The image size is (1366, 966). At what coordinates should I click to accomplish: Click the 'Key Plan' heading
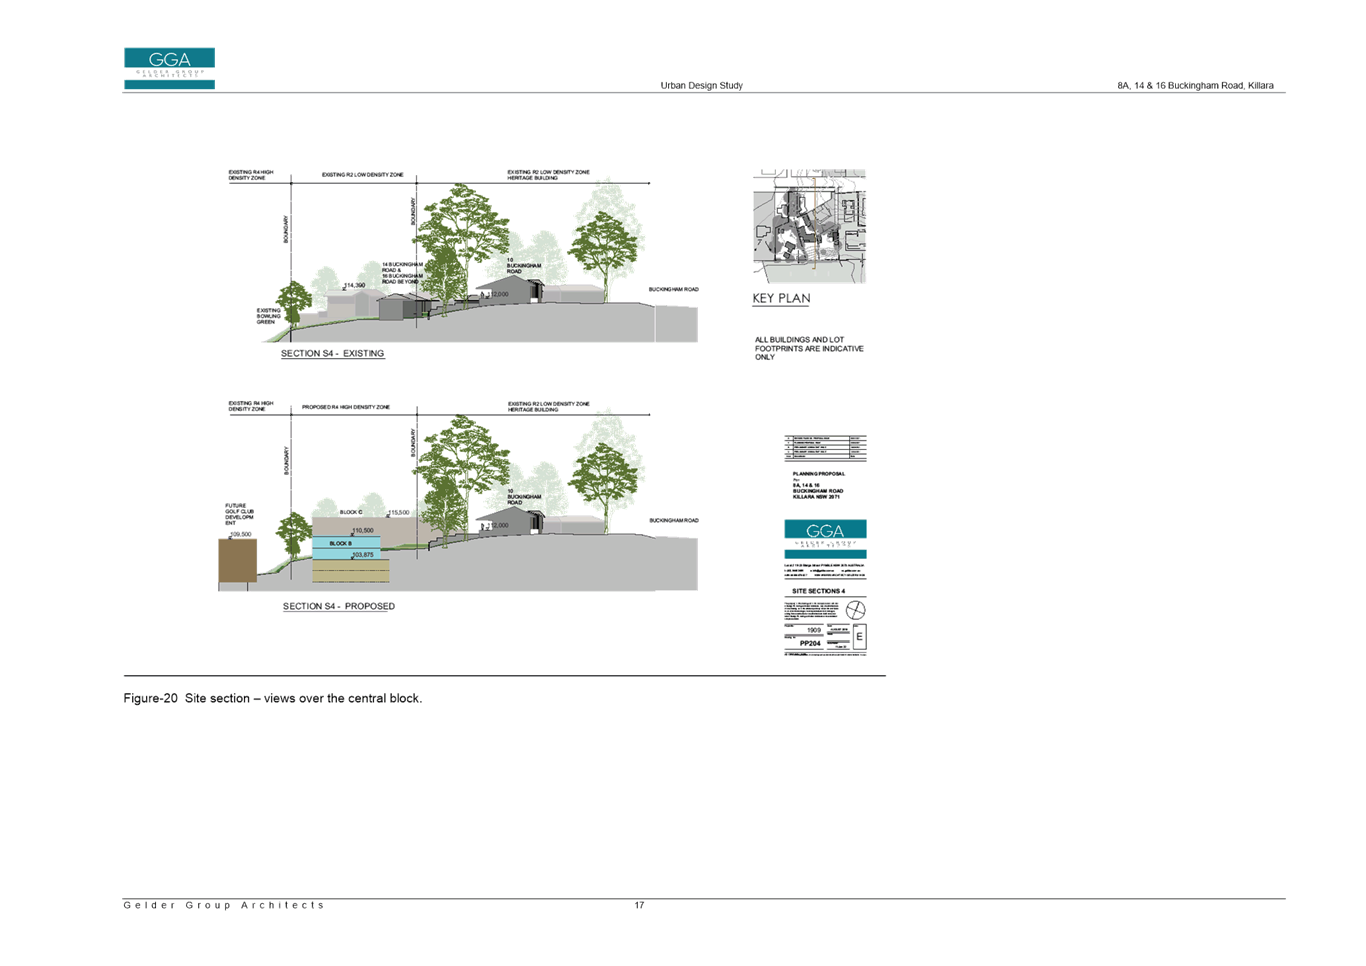pos(781,299)
